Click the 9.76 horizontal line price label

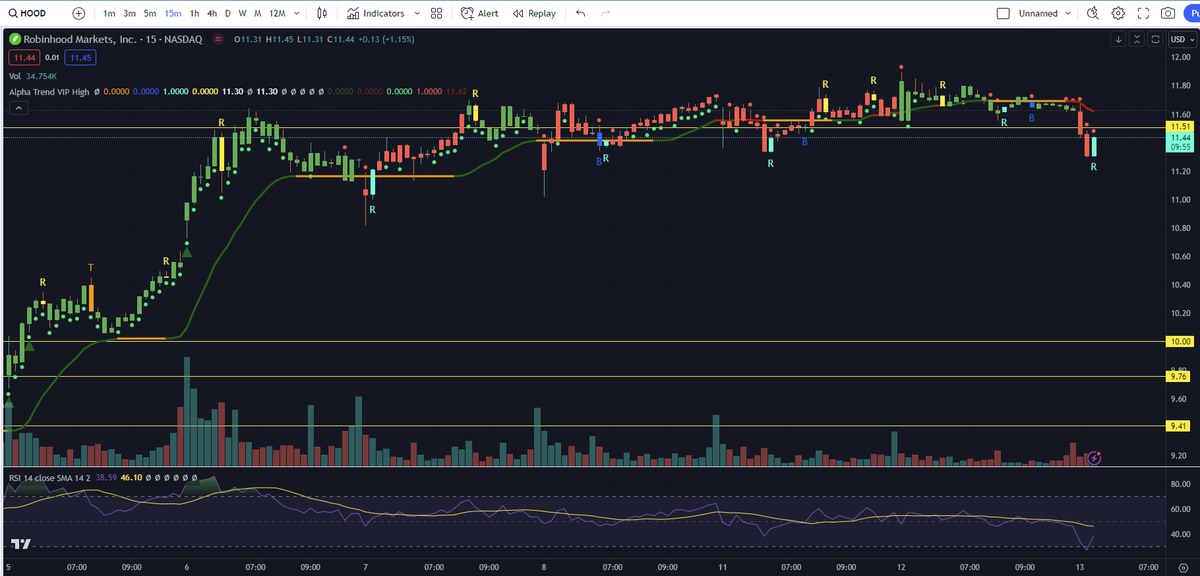(x=1179, y=377)
